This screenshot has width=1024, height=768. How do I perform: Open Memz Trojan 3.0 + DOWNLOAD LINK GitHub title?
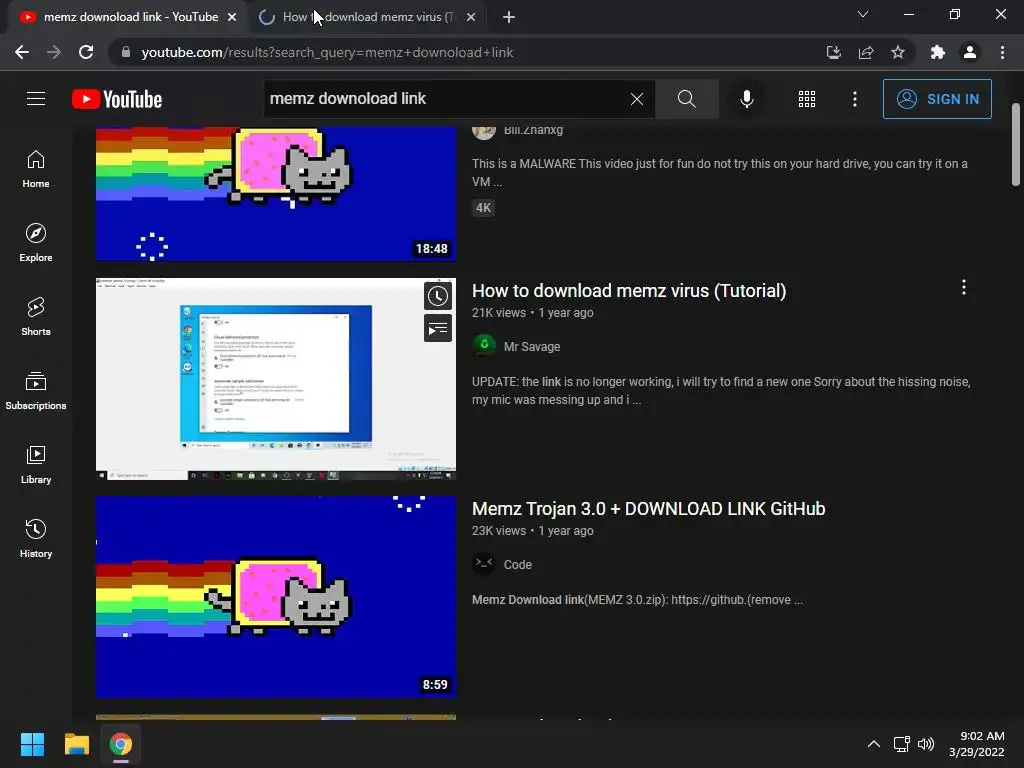coord(648,509)
